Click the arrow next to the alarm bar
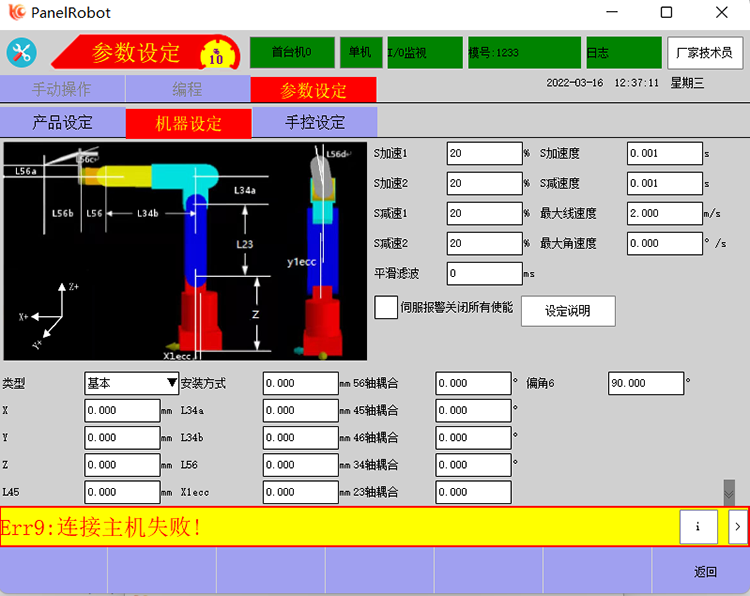The image size is (750, 596). coord(738,526)
